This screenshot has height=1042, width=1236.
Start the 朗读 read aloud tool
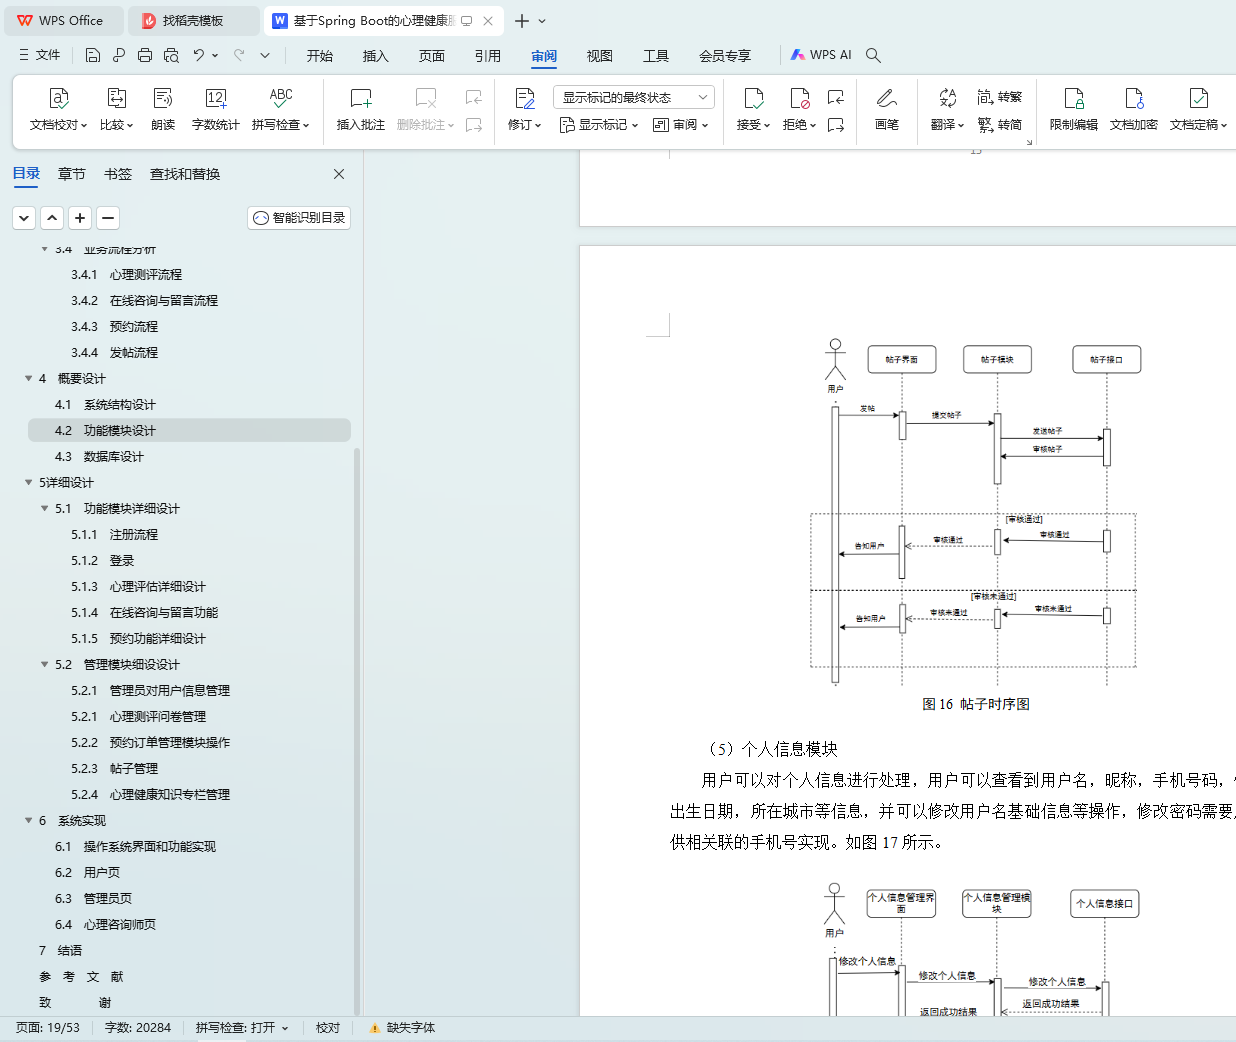pos(163,110)
